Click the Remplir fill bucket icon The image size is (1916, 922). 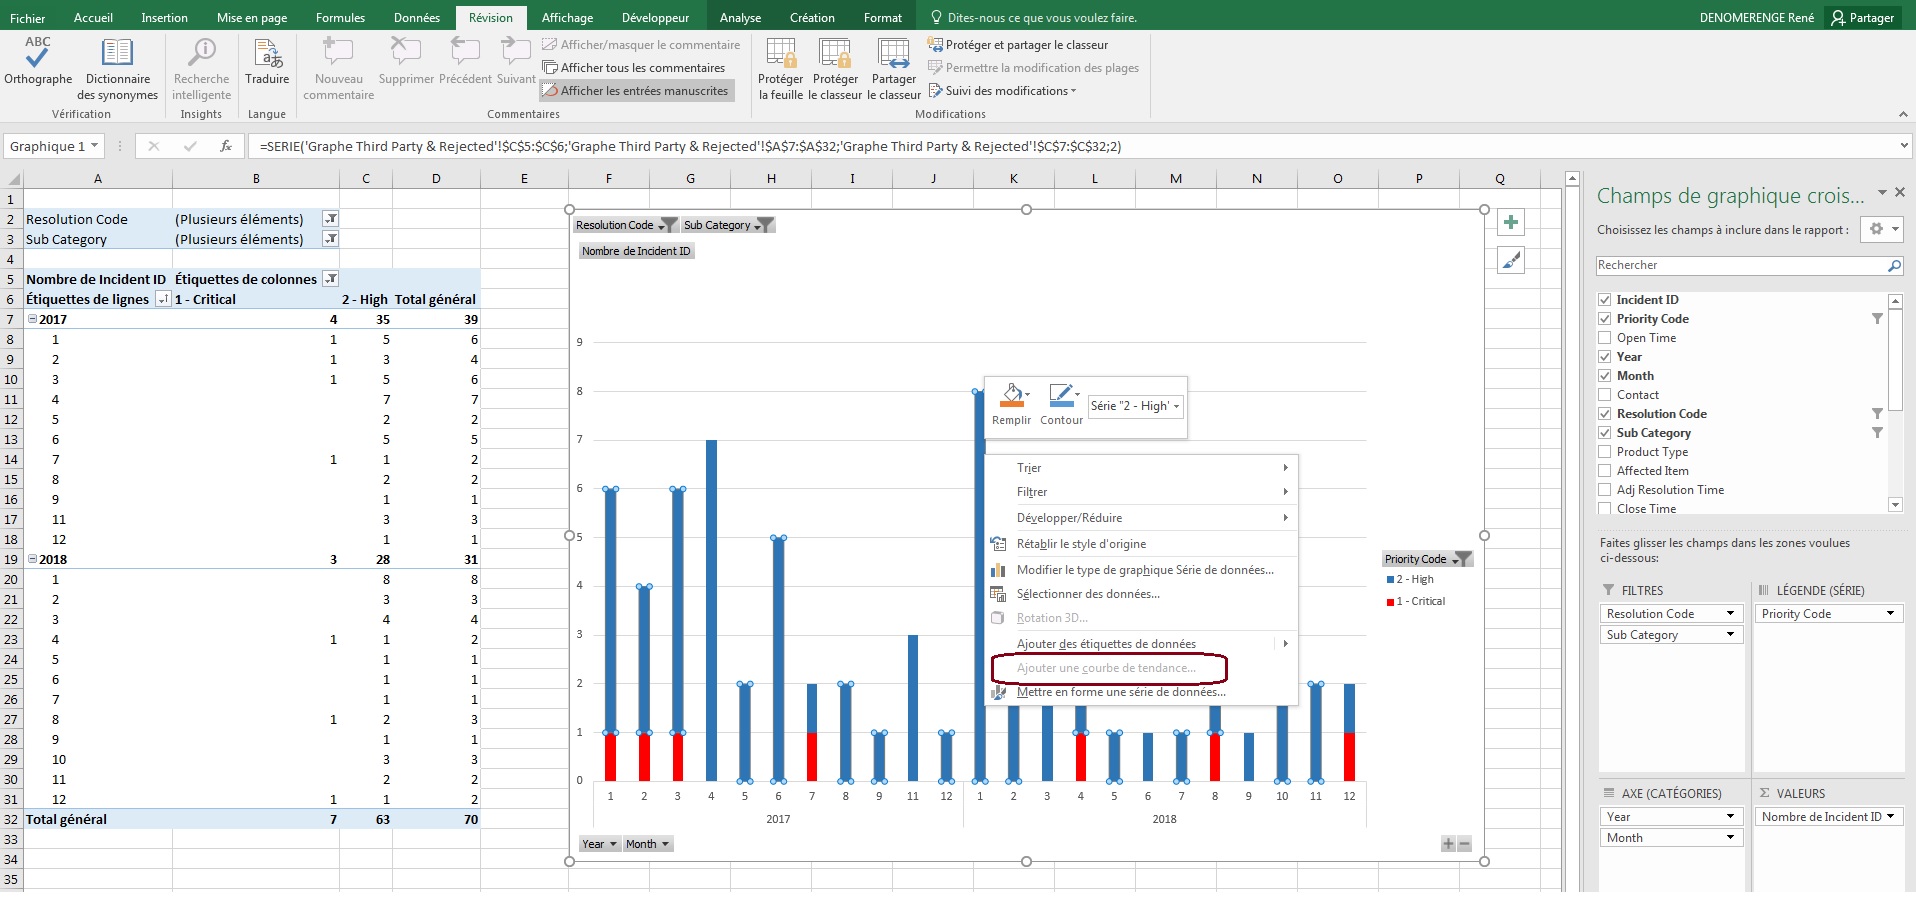click(1011, 396)
